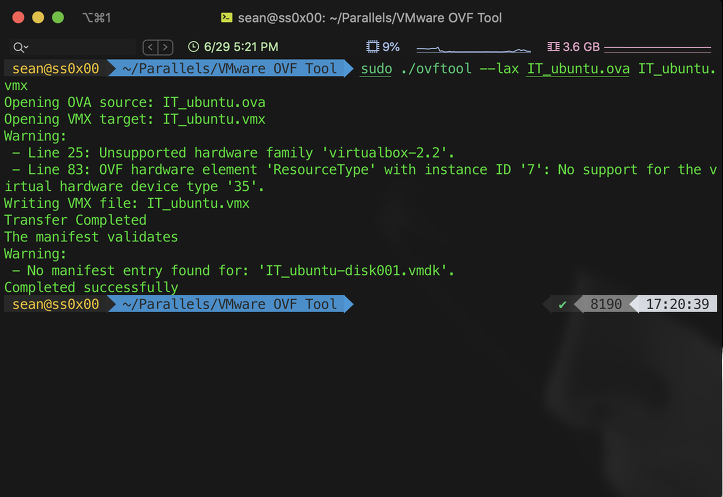Click the CPU chip icon
This screenshot has height=497, width=723.
(373, 47)
